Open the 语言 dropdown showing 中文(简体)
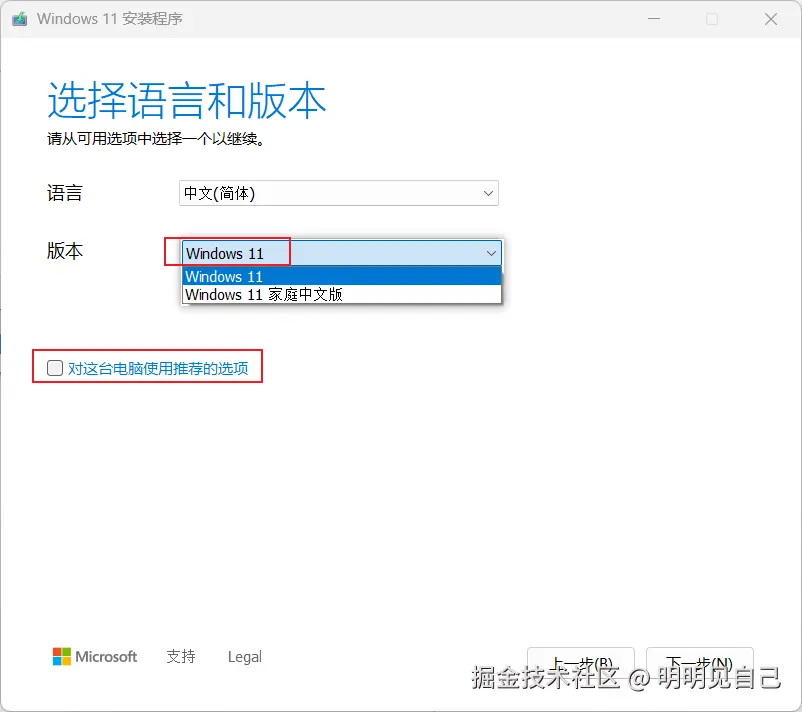 pyautogui.click(x=339, y=193)
